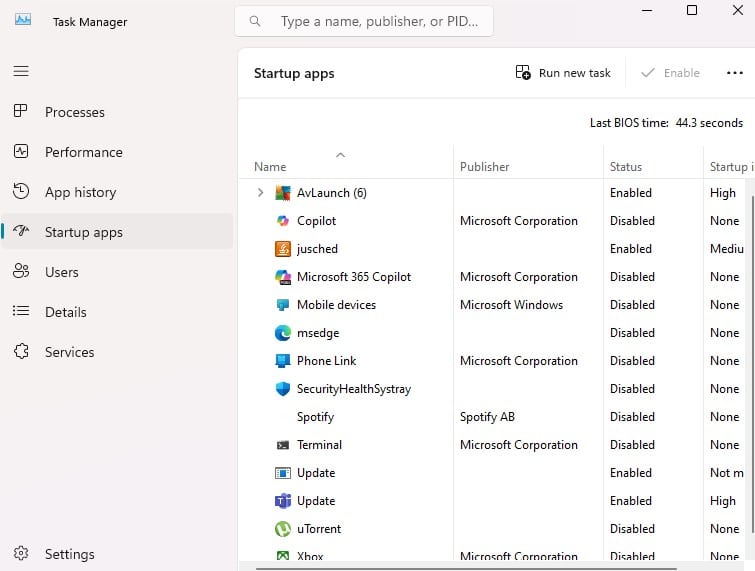
Task: Click the Run new task button
Action: pos(563,73)
